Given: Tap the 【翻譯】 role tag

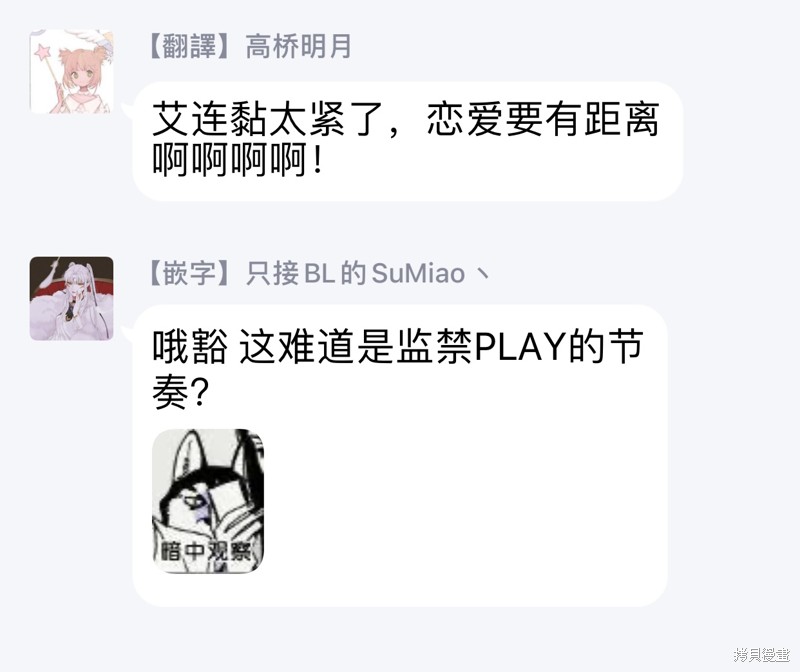Looking at the screenshot, I should [x=190, y=46].
